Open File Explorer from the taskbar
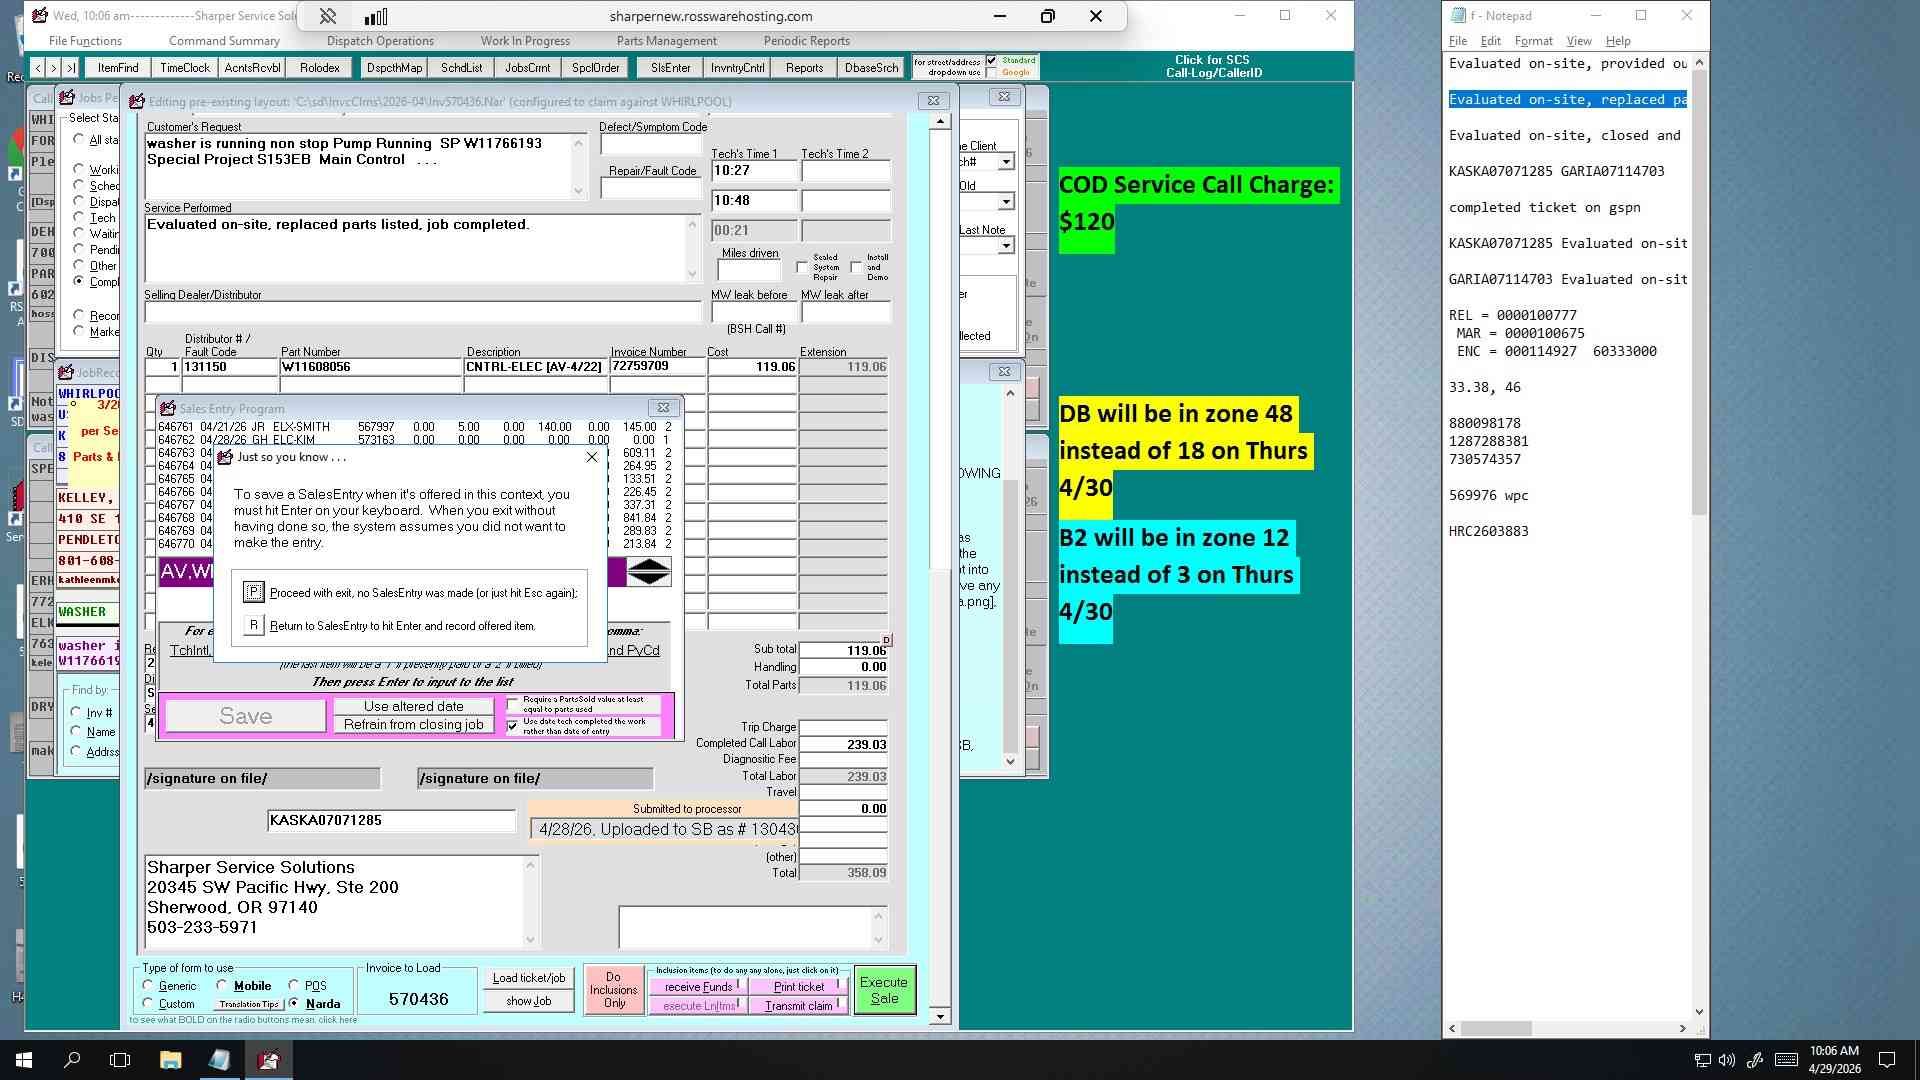The image size is (1920, 1080). click(170, 1060)
